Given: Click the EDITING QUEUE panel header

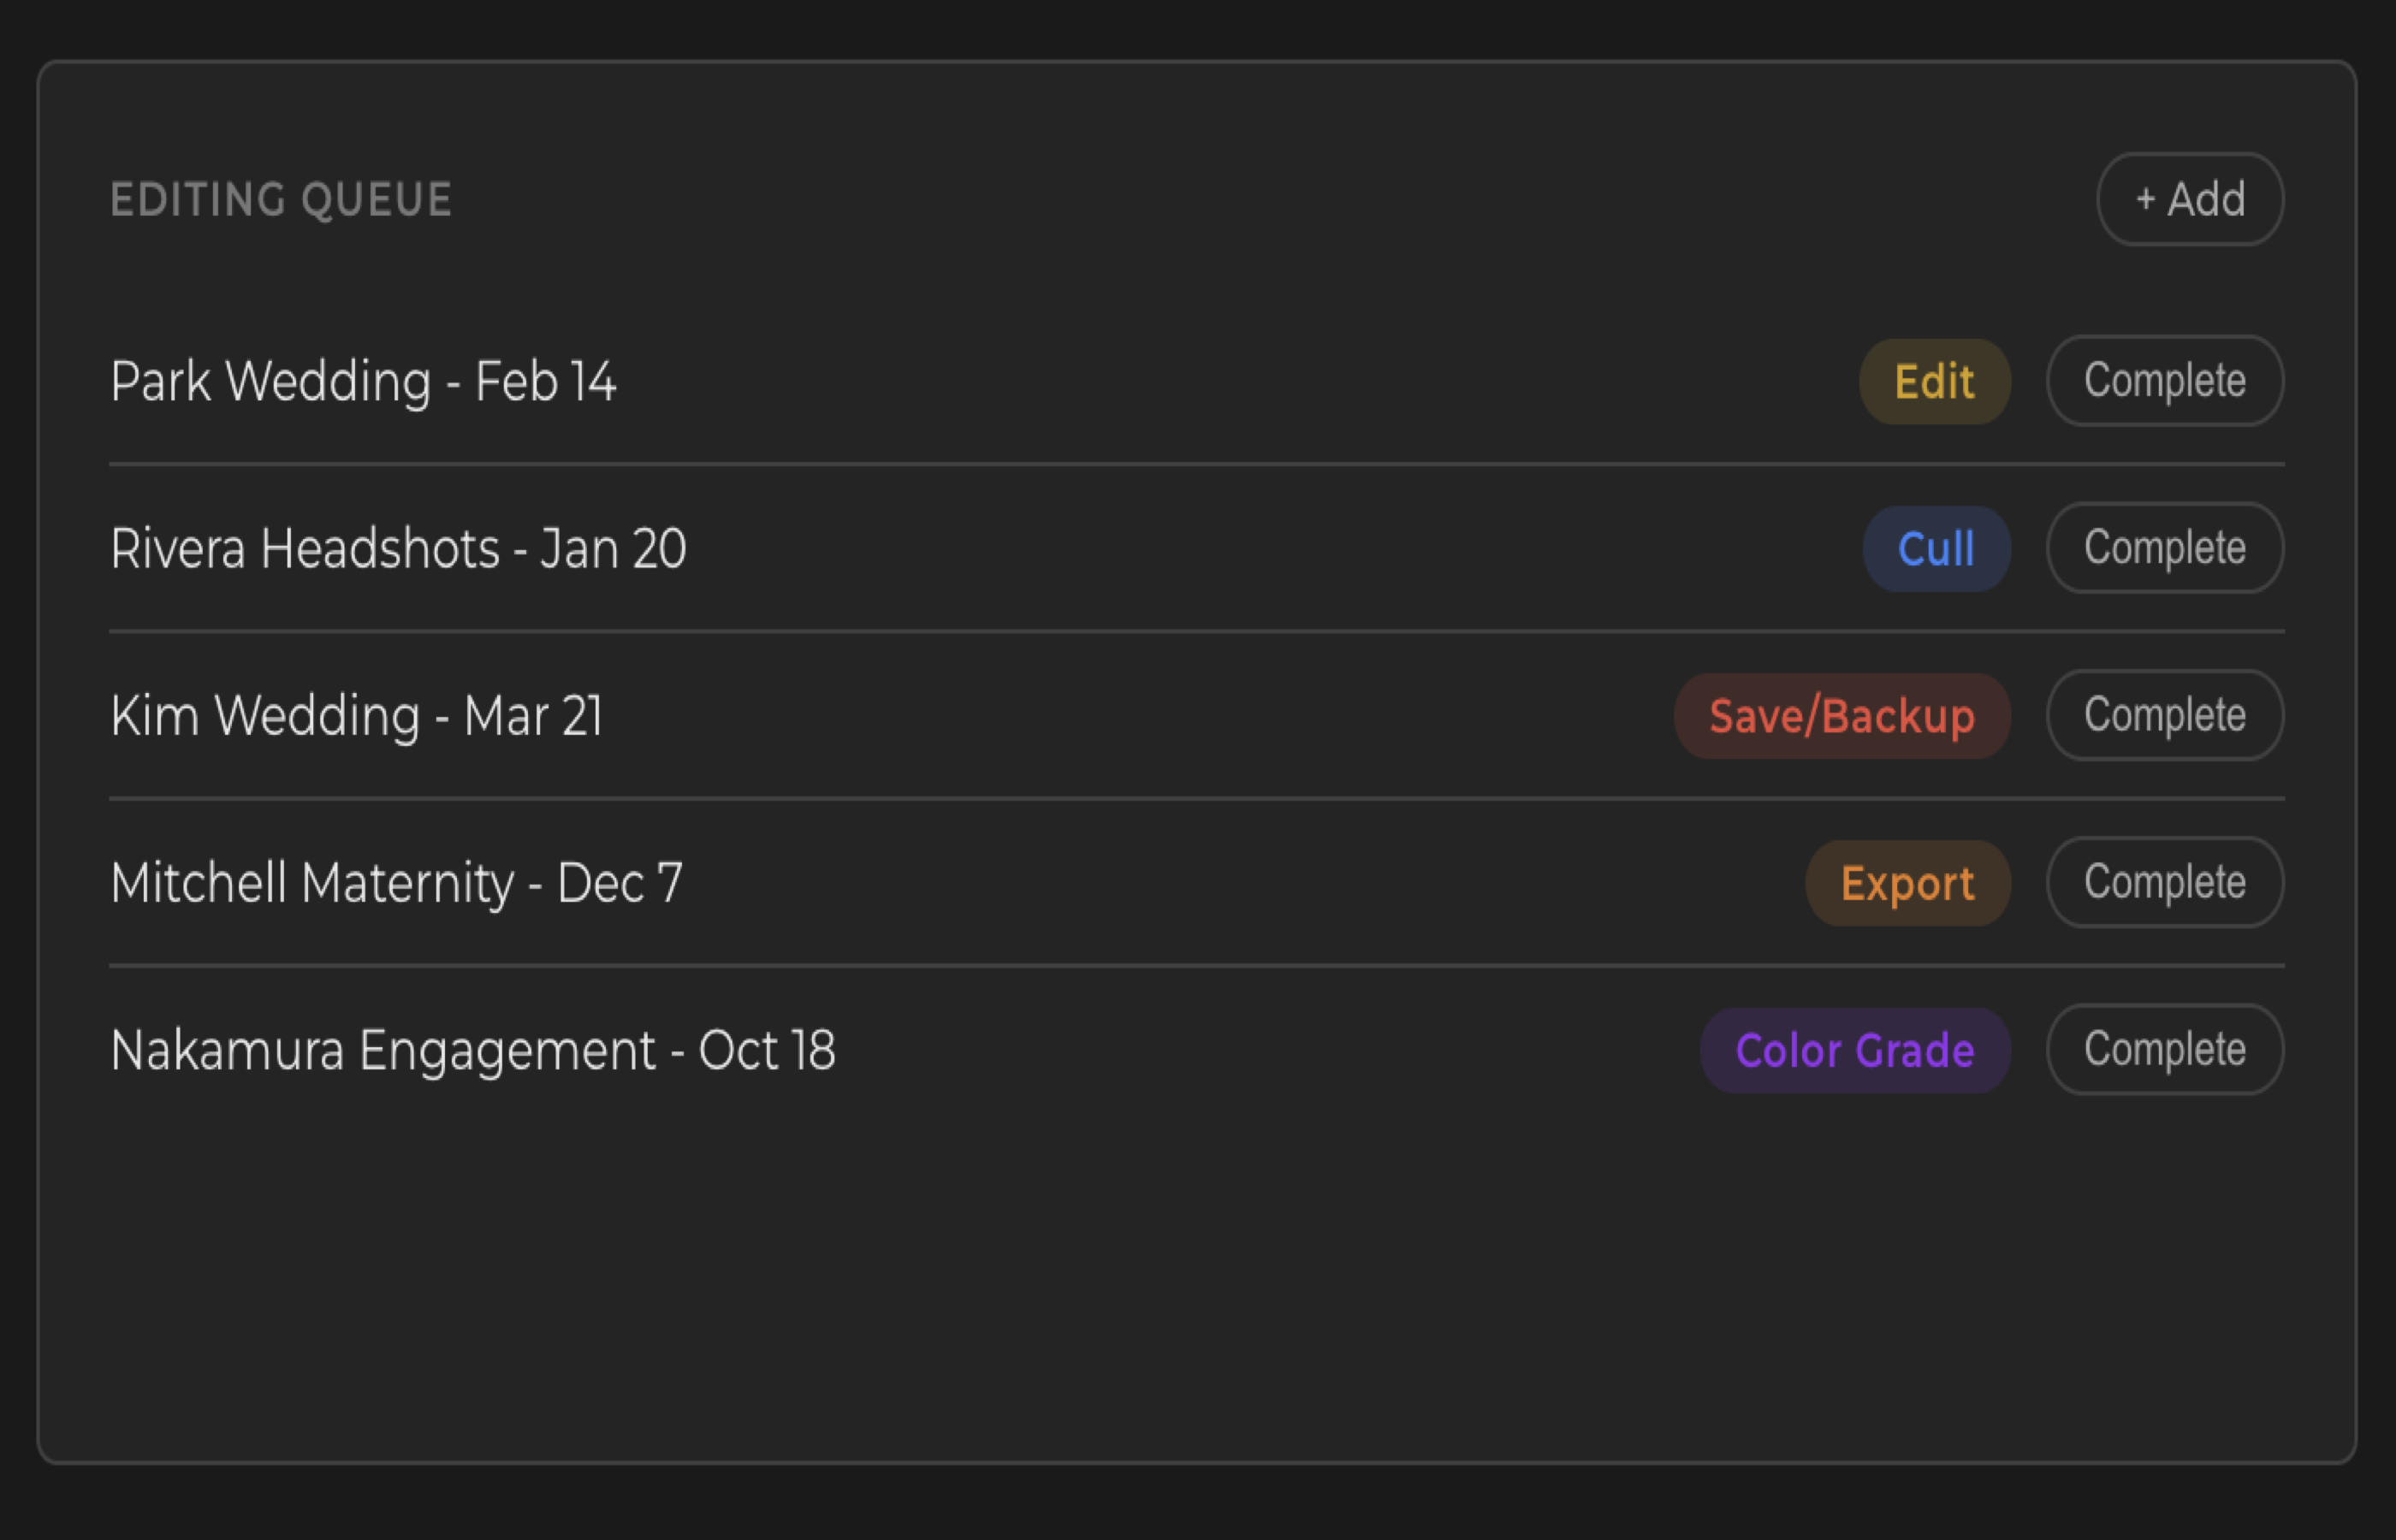Looking at the screenshot, I should [281, 199].
